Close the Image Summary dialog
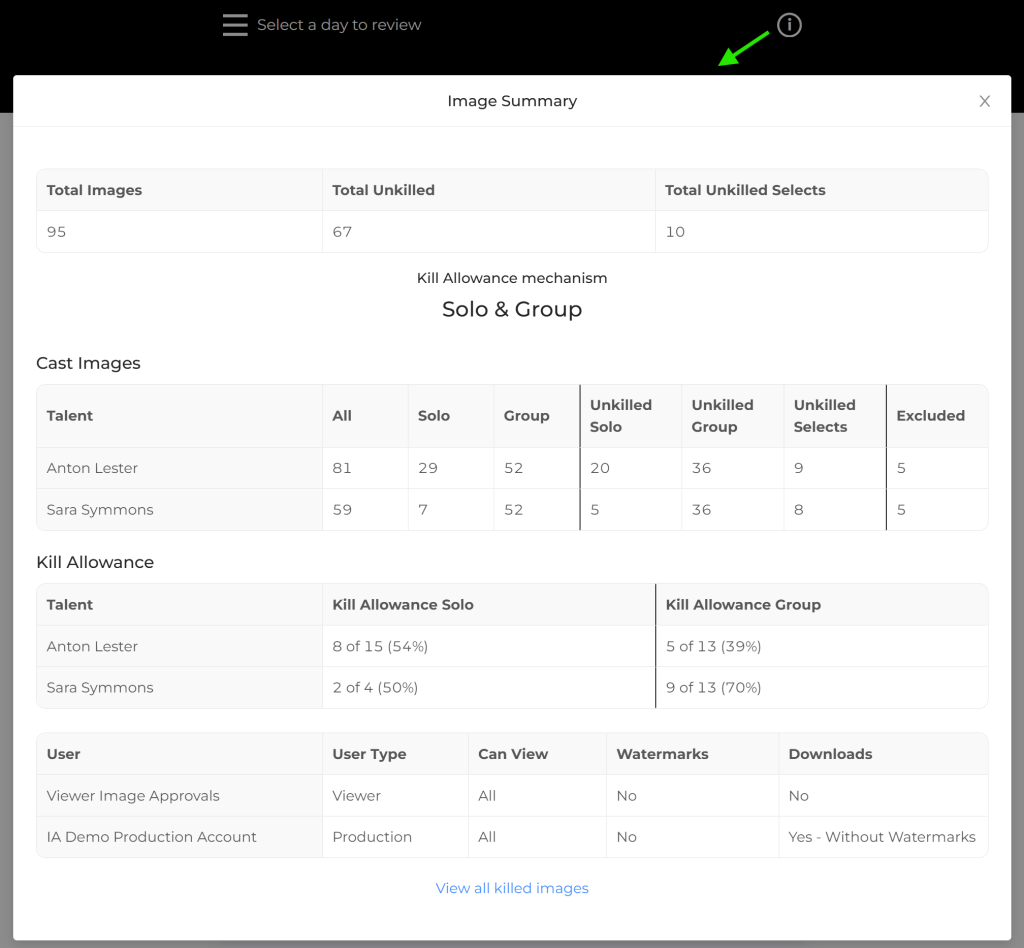This screenshot has height=948, width=1024. point(984,101)
